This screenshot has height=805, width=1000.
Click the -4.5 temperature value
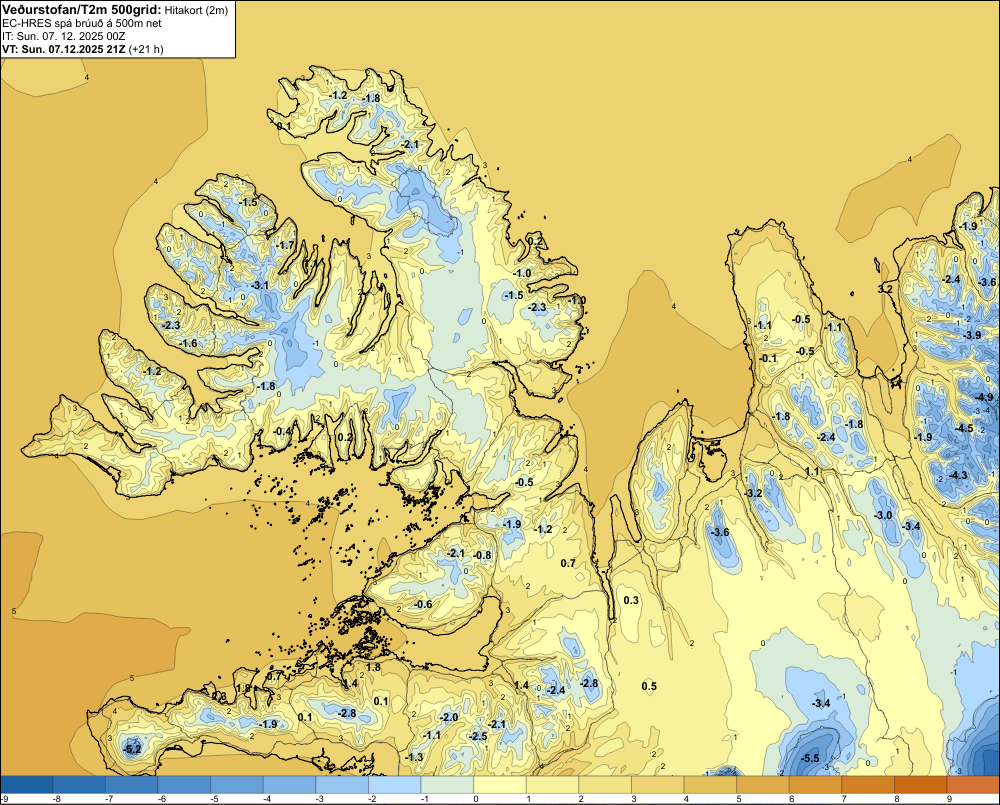point(964,429)
